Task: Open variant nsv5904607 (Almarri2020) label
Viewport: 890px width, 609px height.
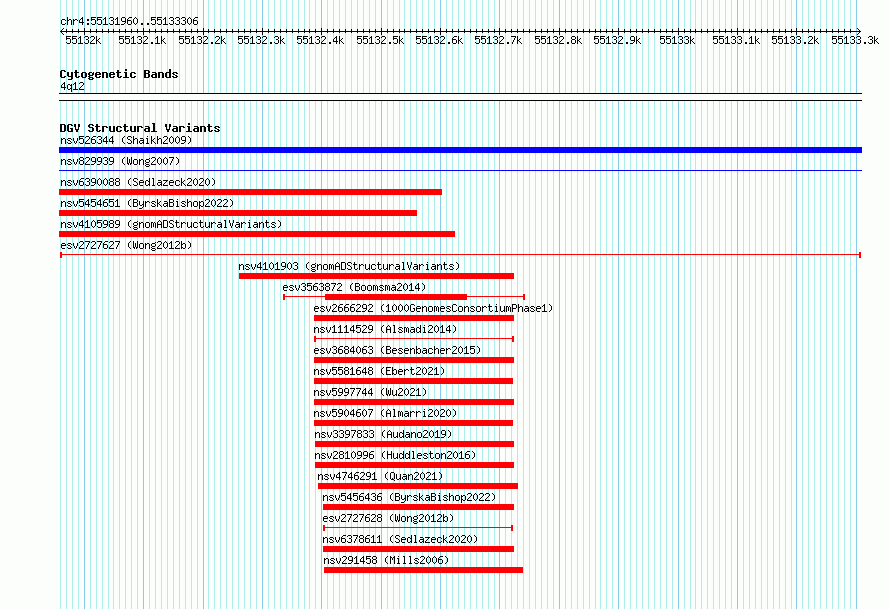Action: click(x=385, y=413)
